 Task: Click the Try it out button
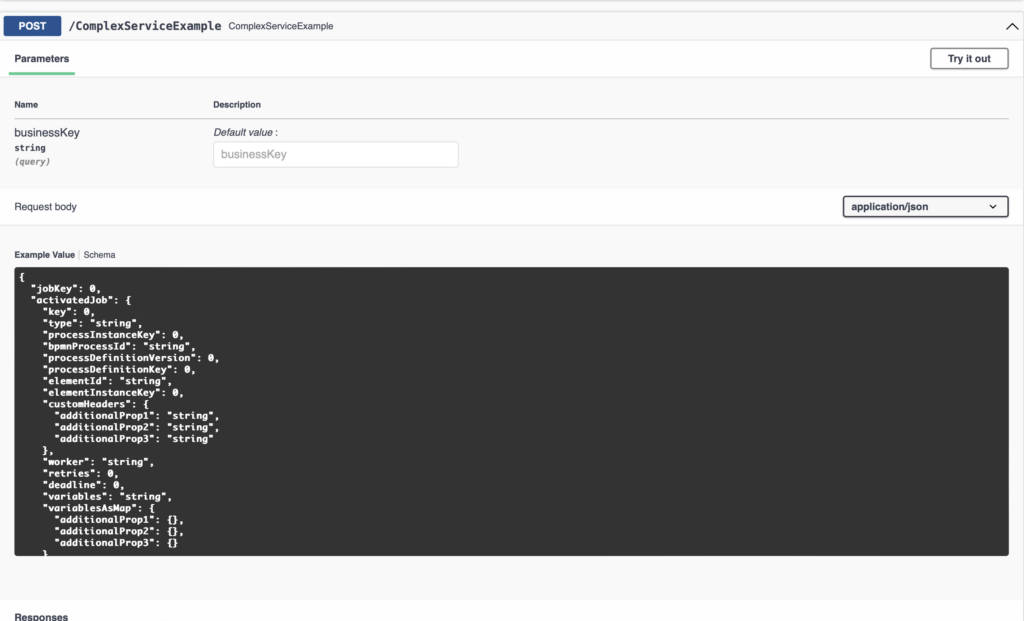tap(969, 59)
